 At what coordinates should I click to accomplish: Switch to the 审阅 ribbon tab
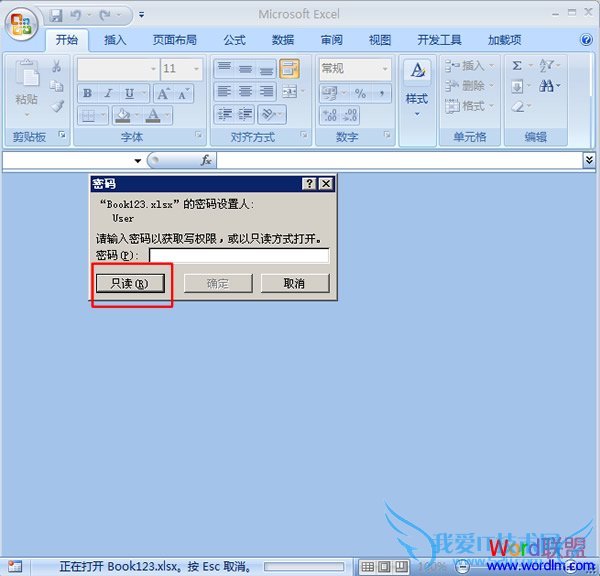click(x=331, y=40)
